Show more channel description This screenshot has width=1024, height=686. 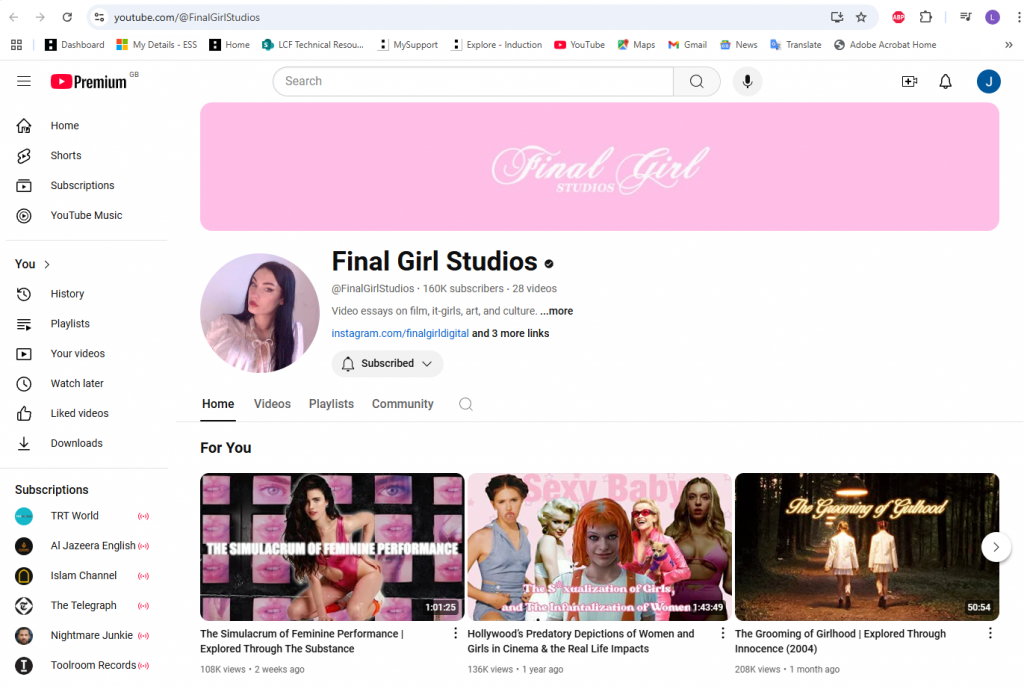point(556,312)
